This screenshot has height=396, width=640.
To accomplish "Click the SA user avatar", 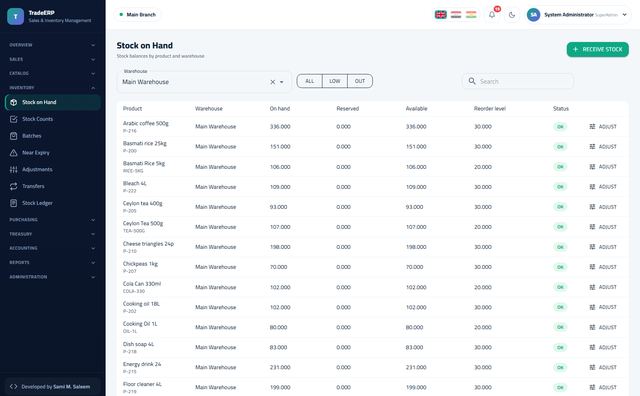I will click(533, 15).
